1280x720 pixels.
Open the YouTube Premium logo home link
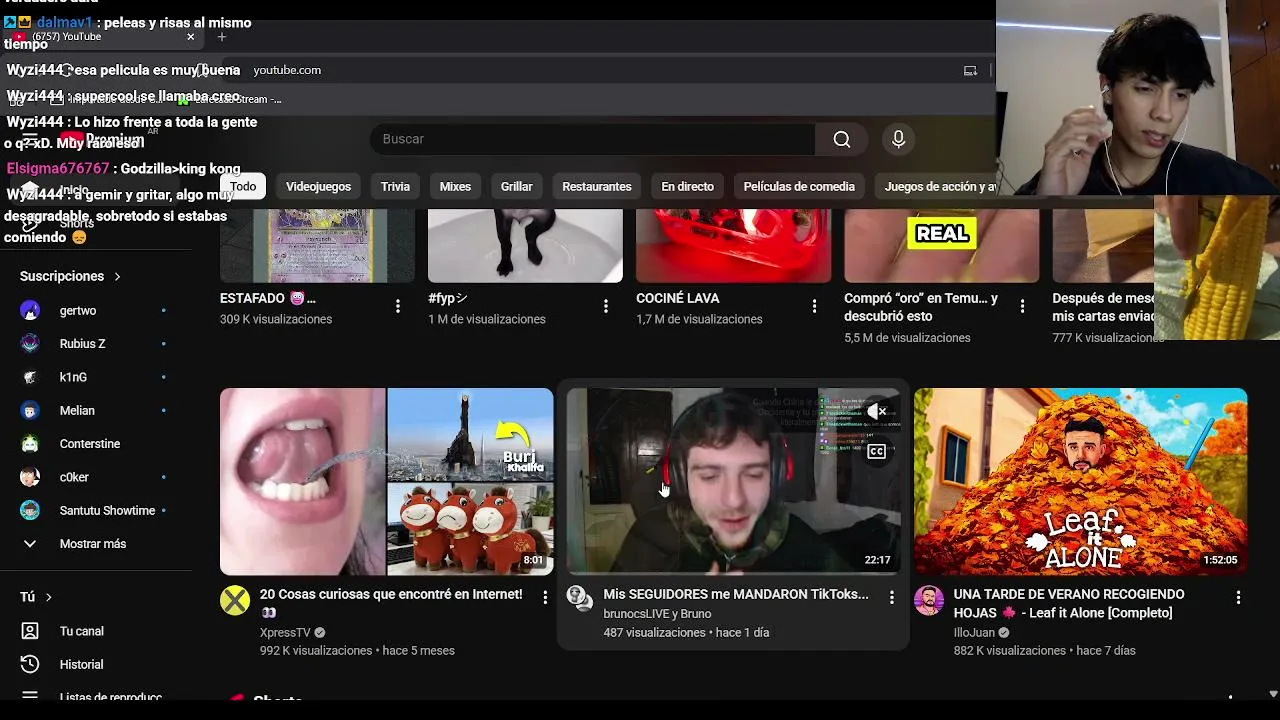pos(102,139)
